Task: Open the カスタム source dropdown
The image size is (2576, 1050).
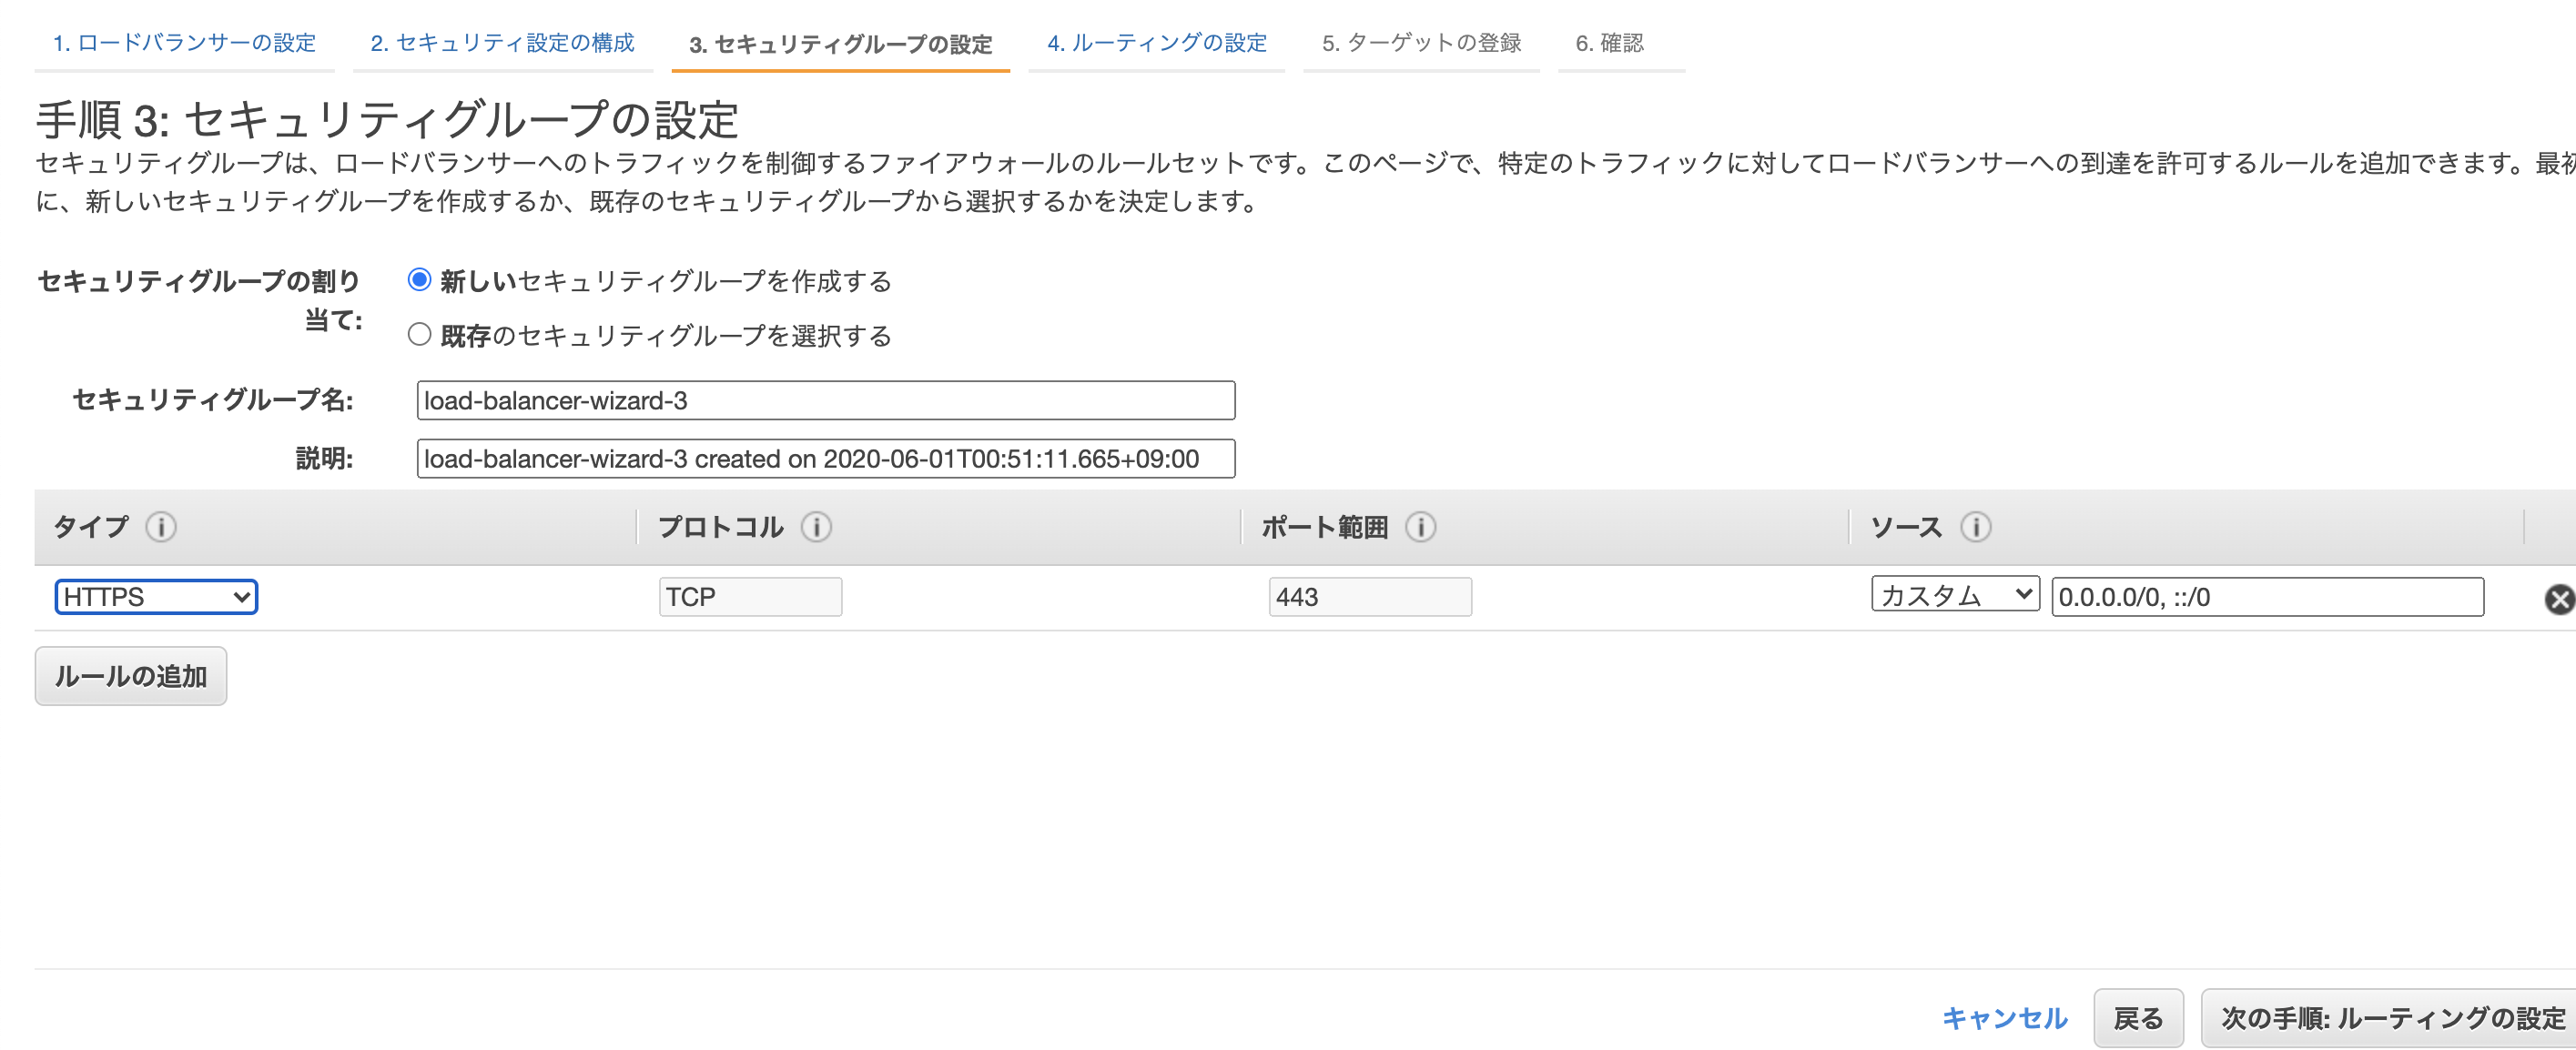Action: coord(1955,595)
